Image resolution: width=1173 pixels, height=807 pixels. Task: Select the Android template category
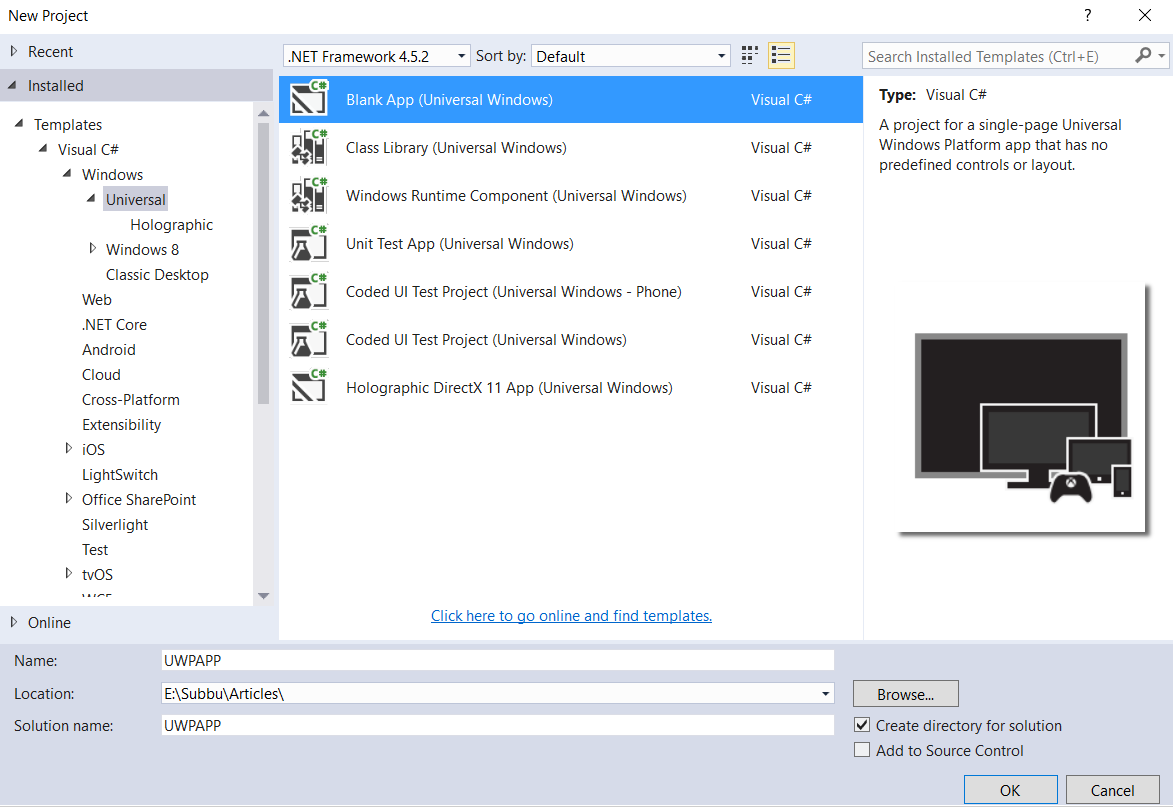coord(108,349)
